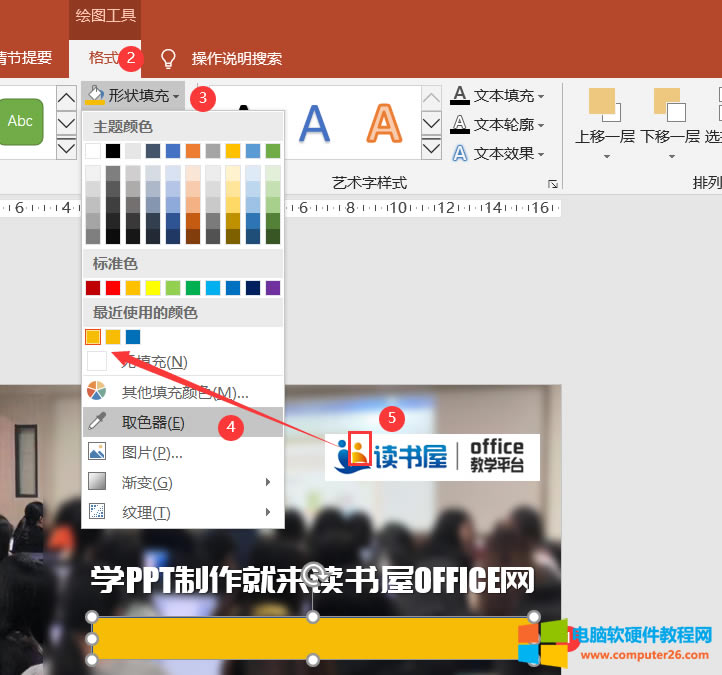The image size is (722, 675).
Task: Select the blue recently used color
Action: tap(133, 337)
